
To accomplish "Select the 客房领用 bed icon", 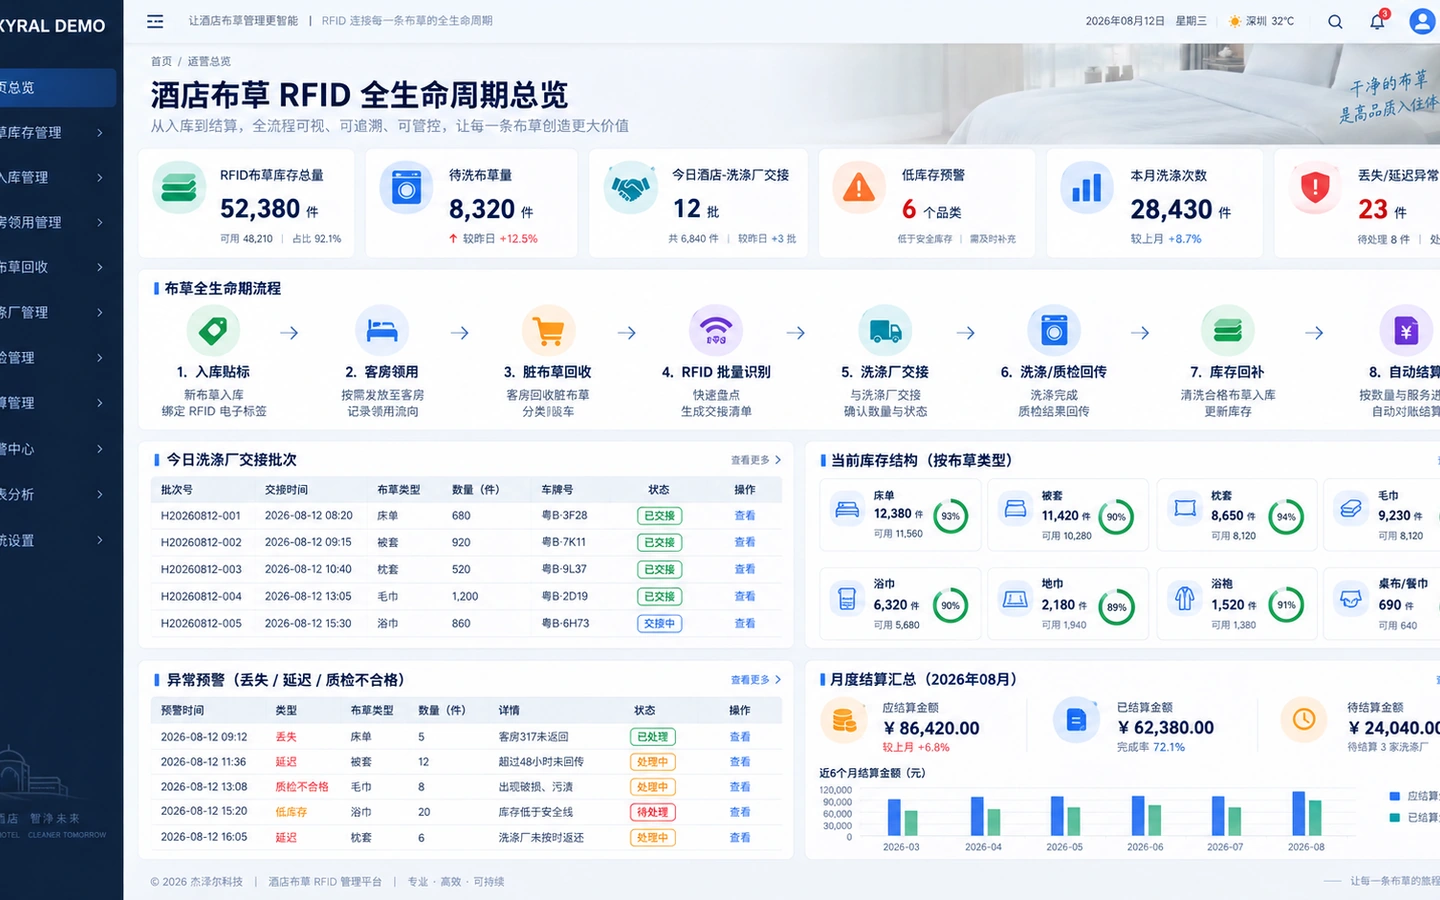I will coord(382,331).
